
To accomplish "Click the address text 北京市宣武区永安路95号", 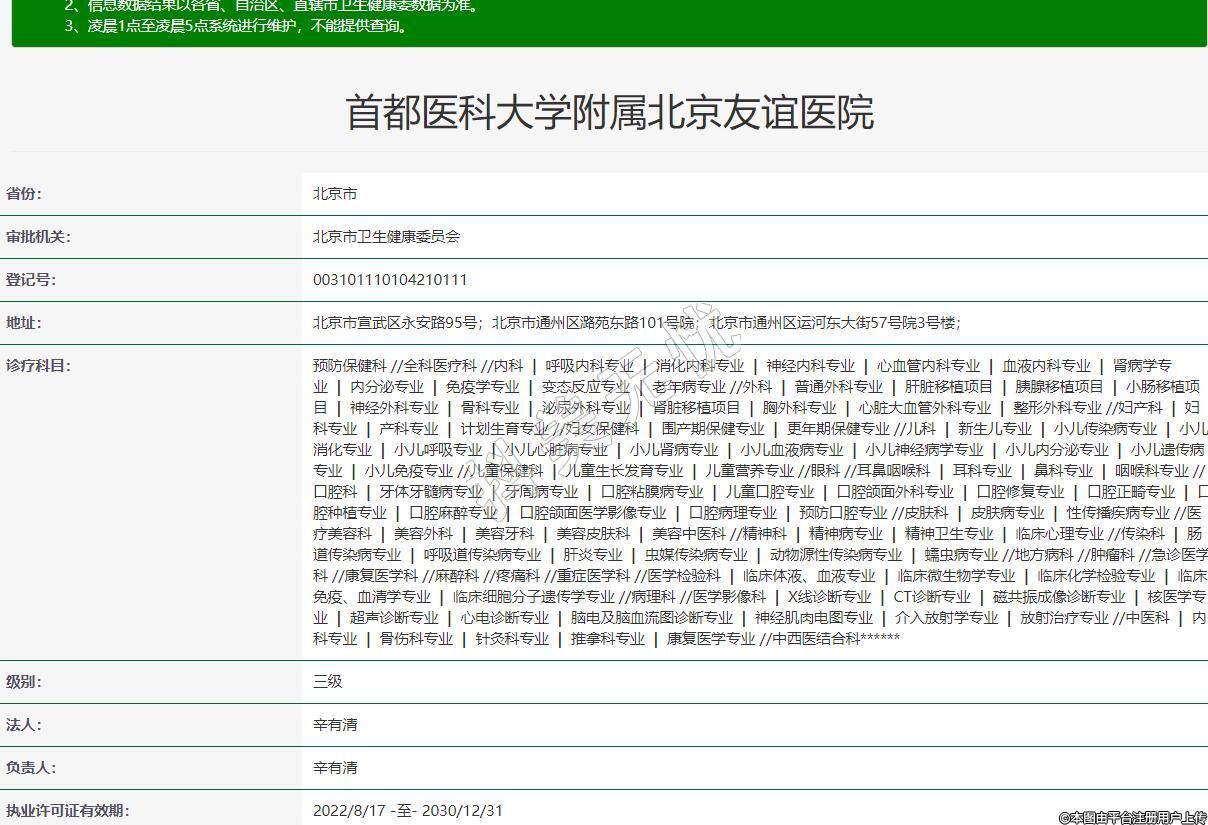I will [397, 323].
